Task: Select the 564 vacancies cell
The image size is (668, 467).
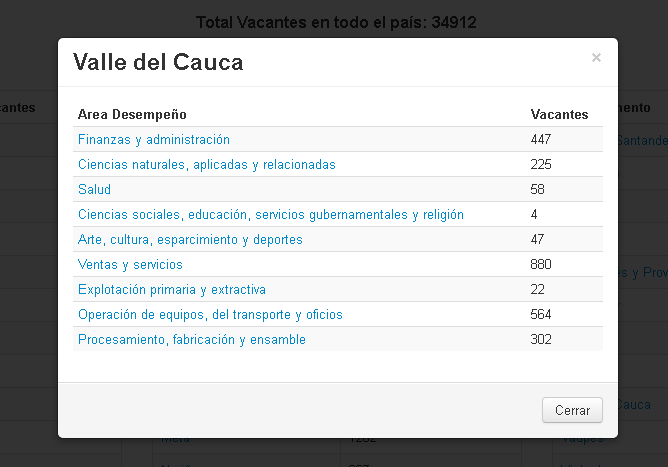Action: [x=541, y=315]
